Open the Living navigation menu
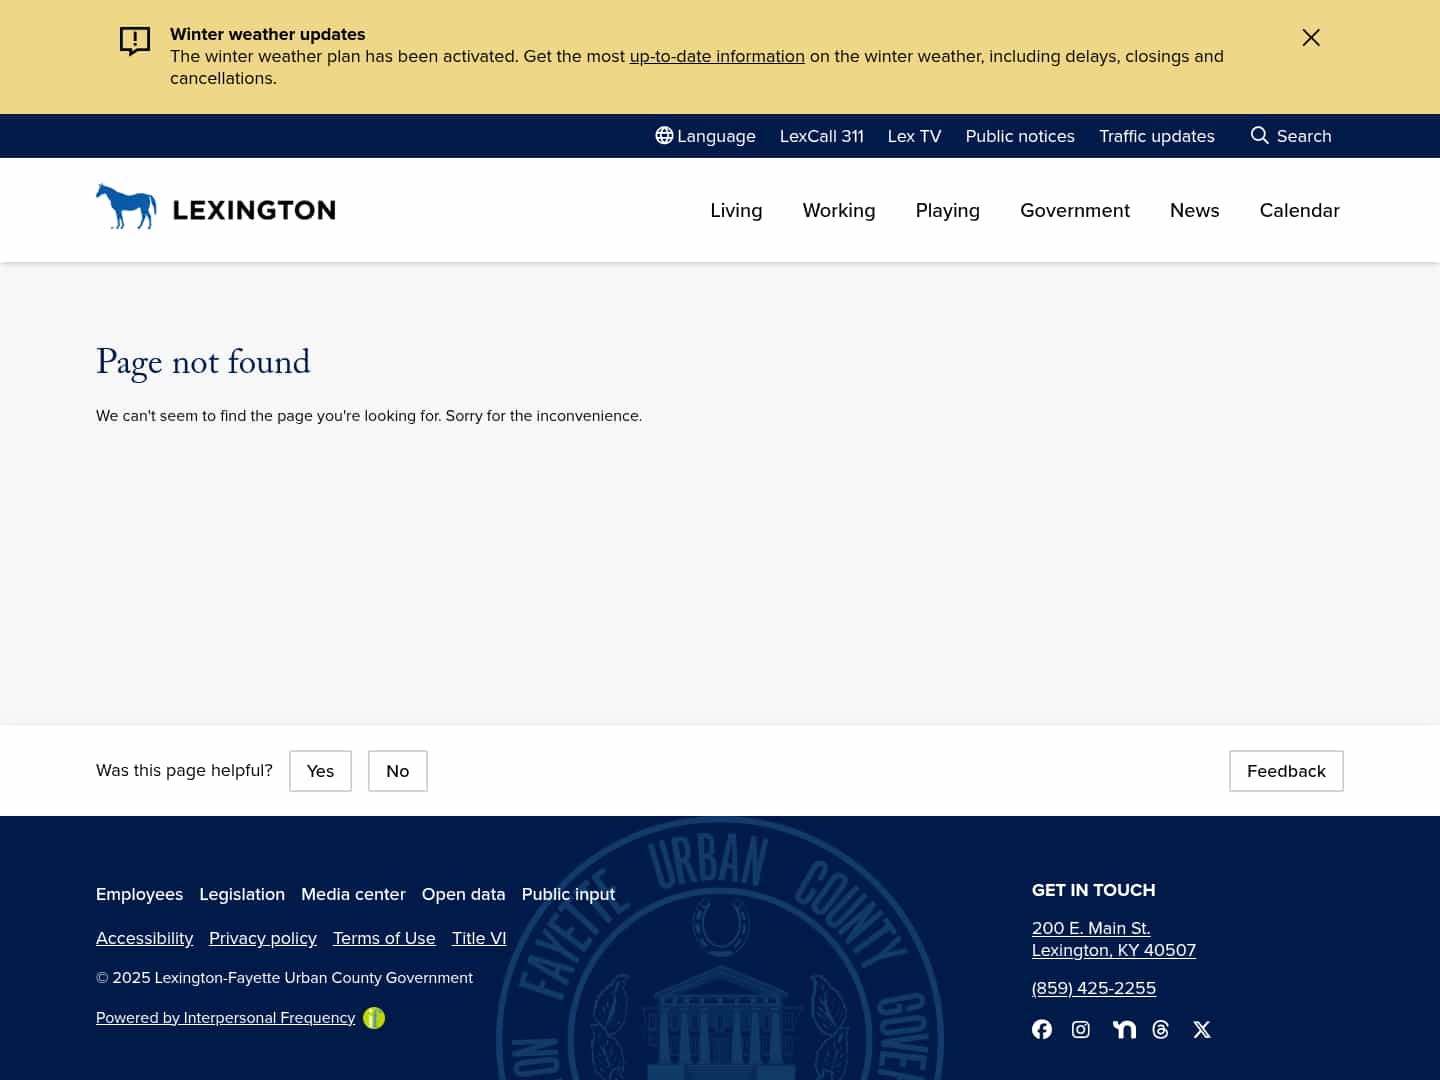The image size is (1440, 1080). click(x=736, y=210)
